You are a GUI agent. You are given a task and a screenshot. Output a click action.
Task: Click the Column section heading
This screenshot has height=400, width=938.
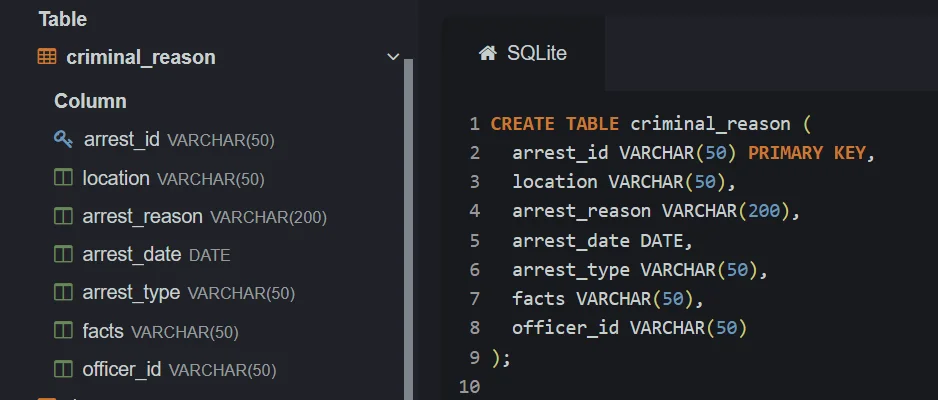90,101
